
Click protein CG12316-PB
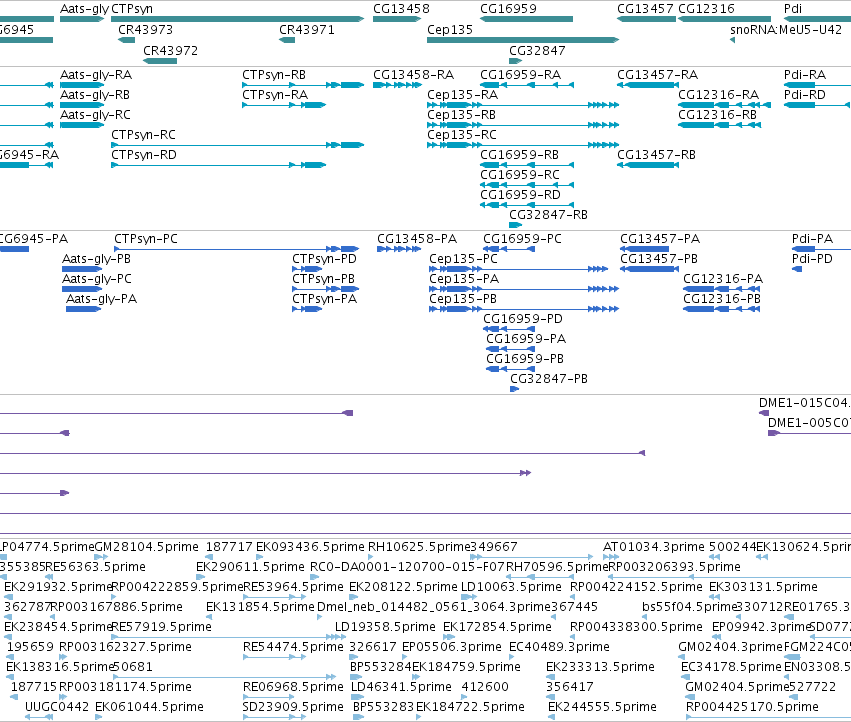point(721,309)
